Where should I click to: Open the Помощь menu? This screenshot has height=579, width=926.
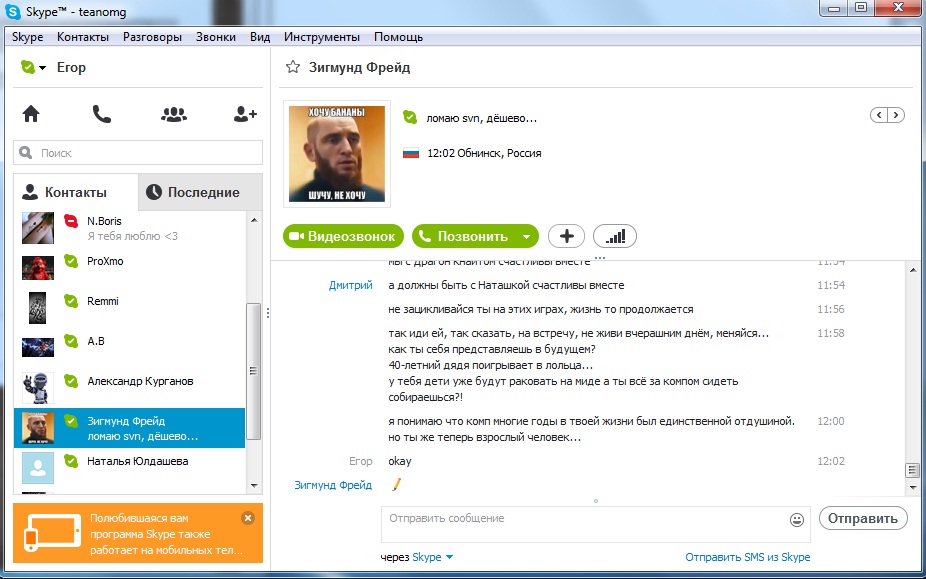[399, 37]
